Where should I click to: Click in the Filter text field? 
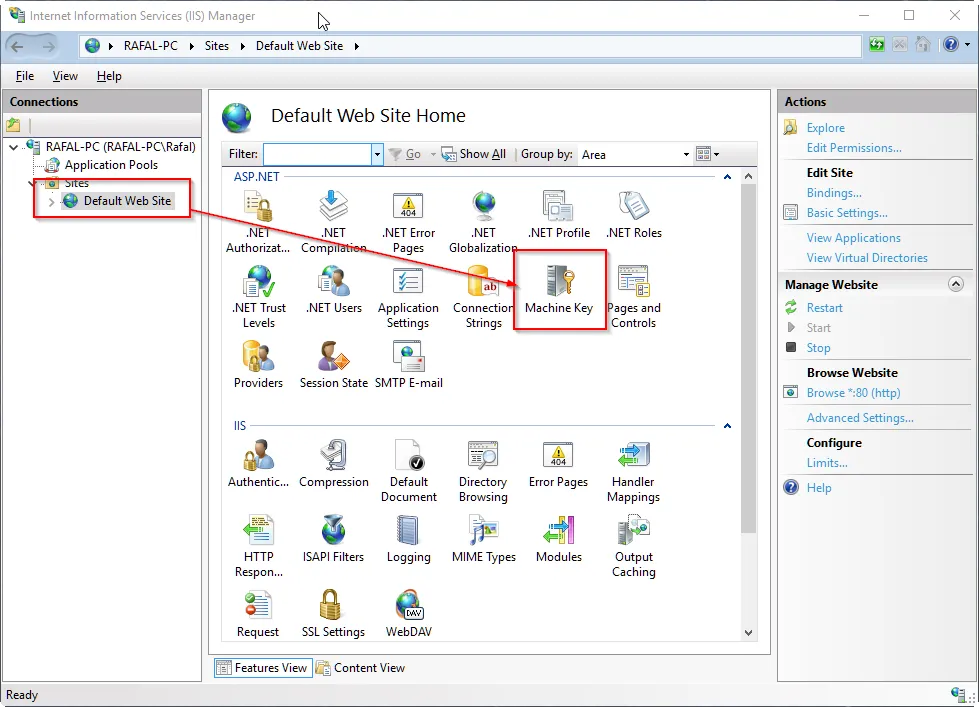(318, 154)
